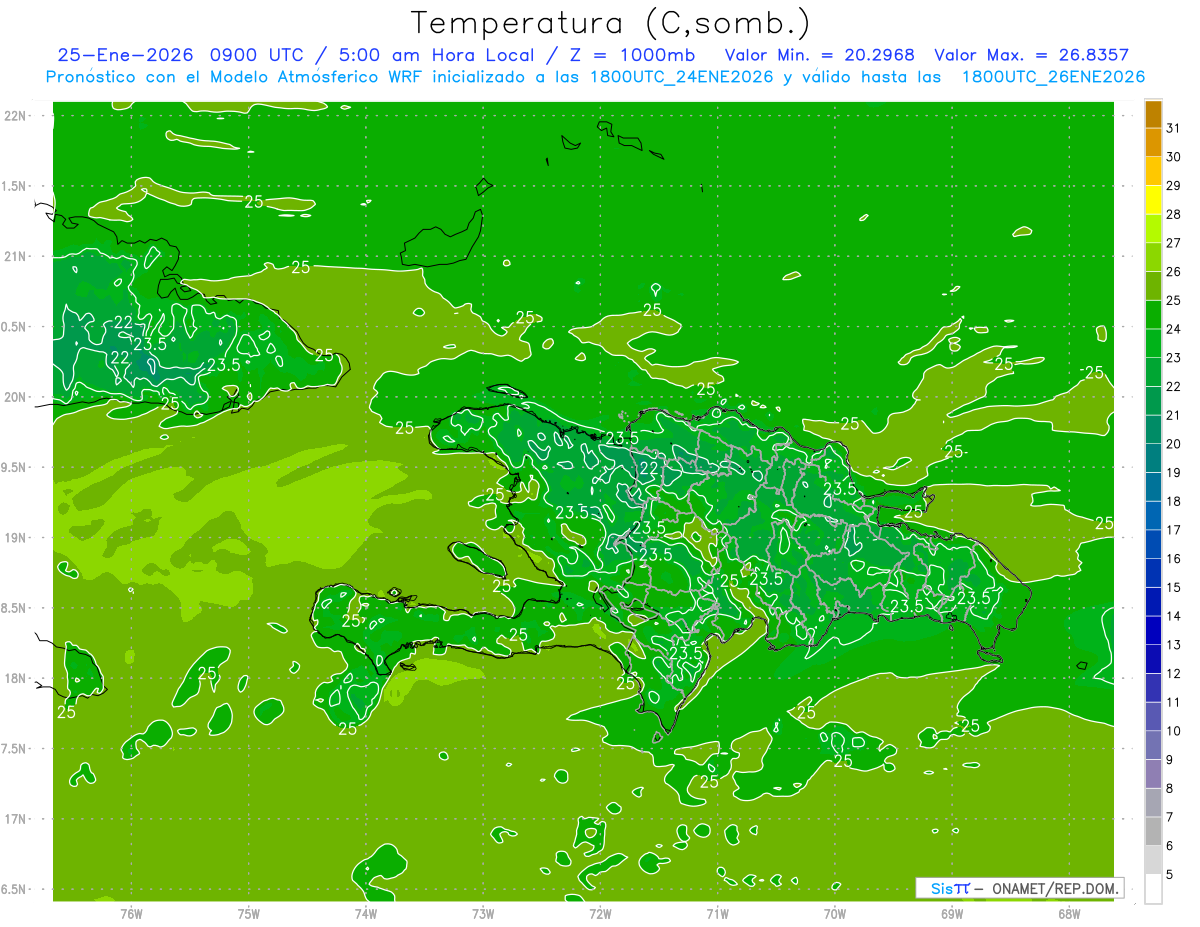The image size is (1200, 927).
Task: Click the 74W longitude axis label
Action: point(366,914)
